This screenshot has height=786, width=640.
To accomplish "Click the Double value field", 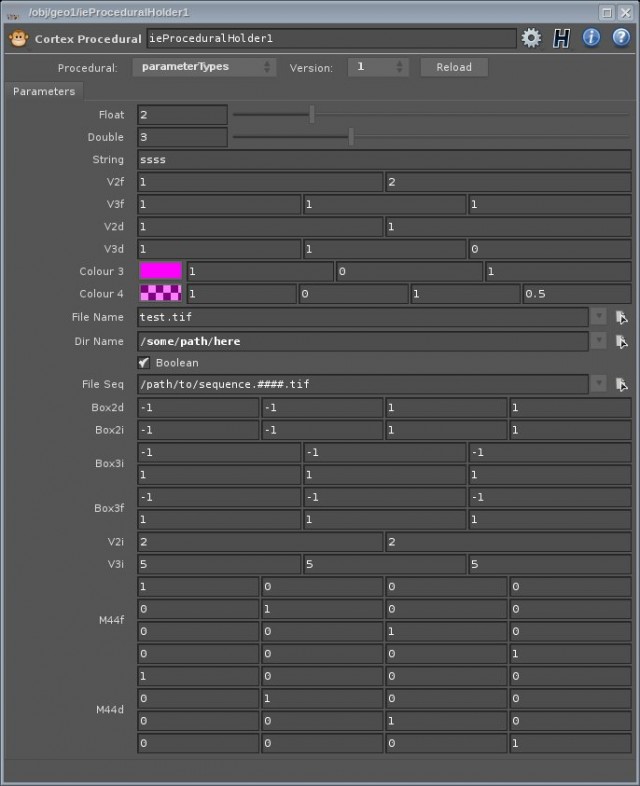I will click(182, 137).
